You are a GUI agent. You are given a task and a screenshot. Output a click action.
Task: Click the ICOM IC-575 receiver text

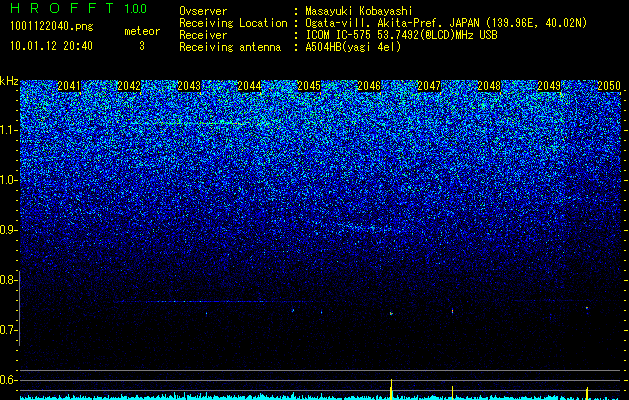point(401,35)
